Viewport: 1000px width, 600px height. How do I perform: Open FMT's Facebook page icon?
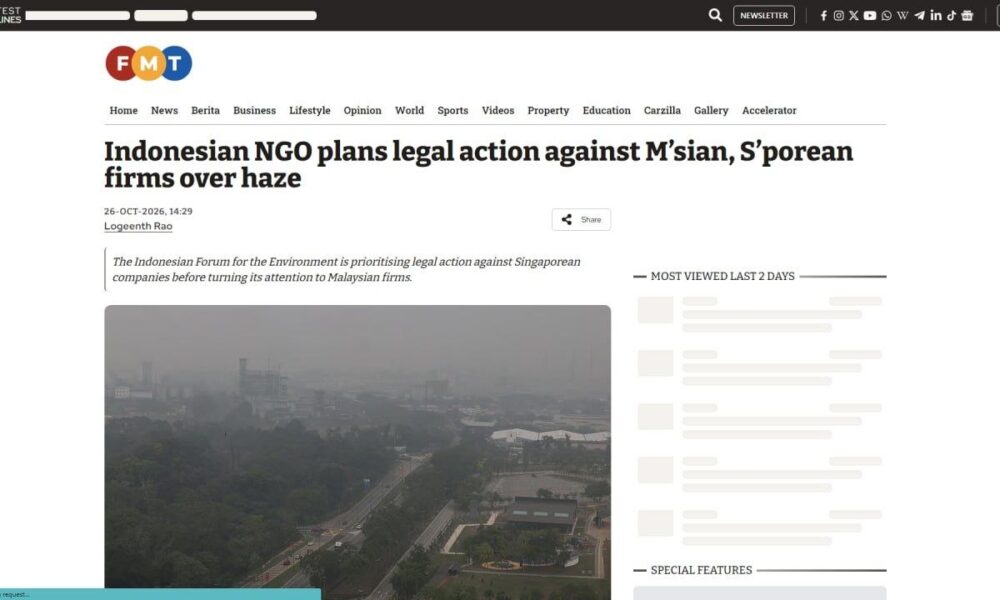click(823, 15)
